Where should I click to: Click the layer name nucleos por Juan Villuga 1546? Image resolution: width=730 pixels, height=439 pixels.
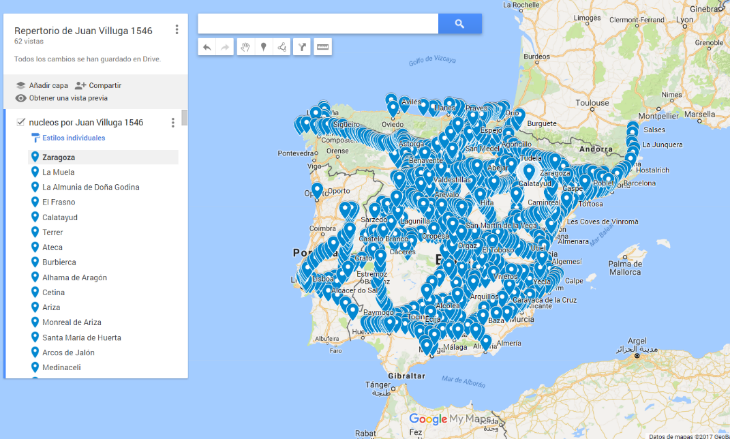click(86, 122)
